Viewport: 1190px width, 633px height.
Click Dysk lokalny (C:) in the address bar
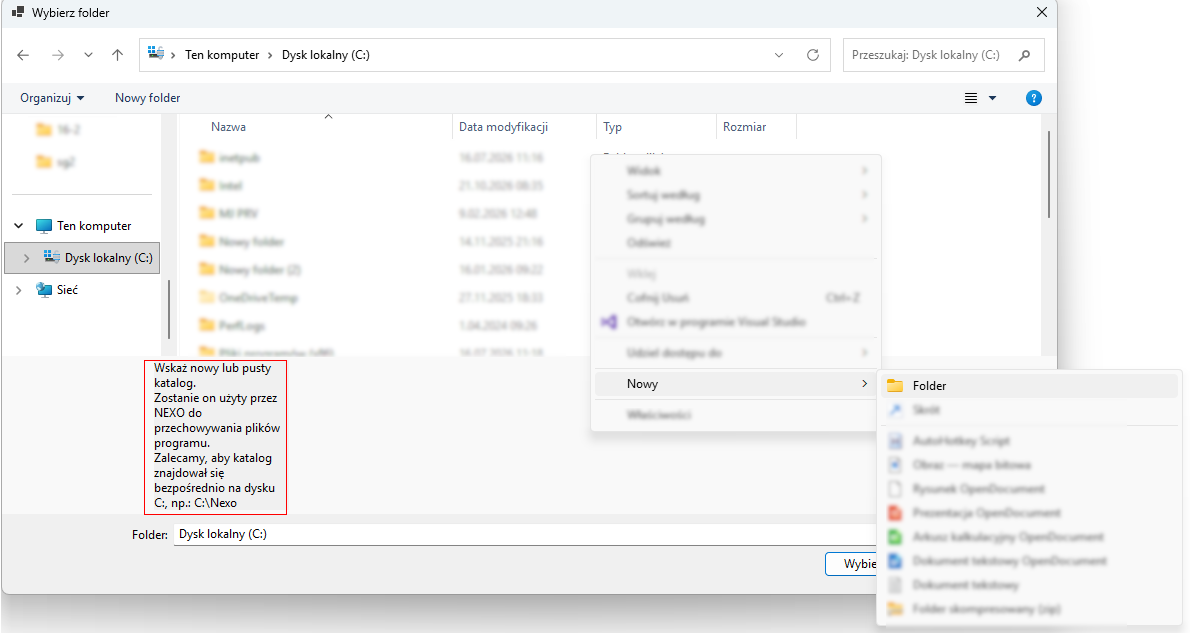[326, 55]
